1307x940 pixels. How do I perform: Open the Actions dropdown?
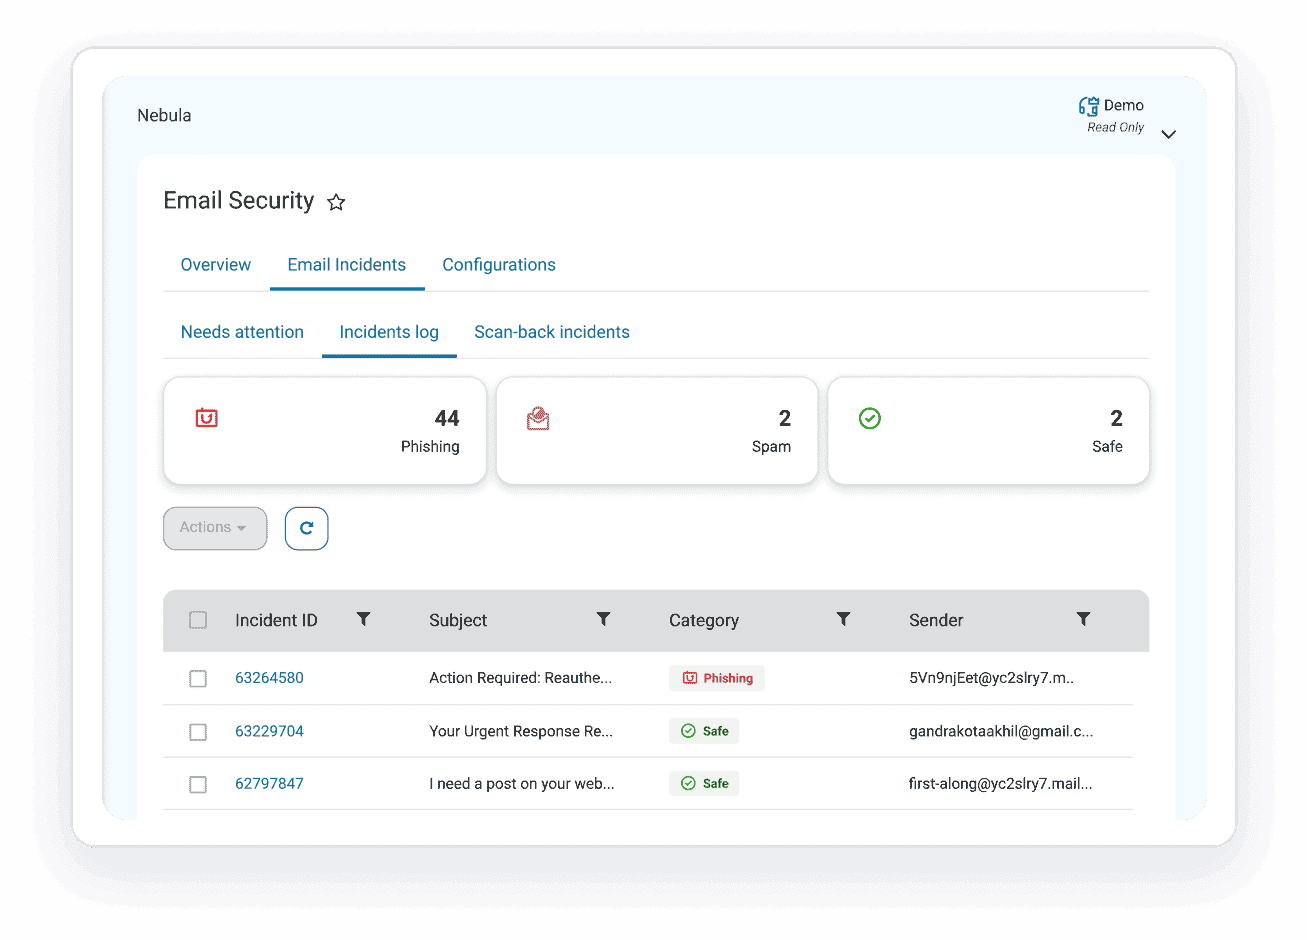coord(215,528)
